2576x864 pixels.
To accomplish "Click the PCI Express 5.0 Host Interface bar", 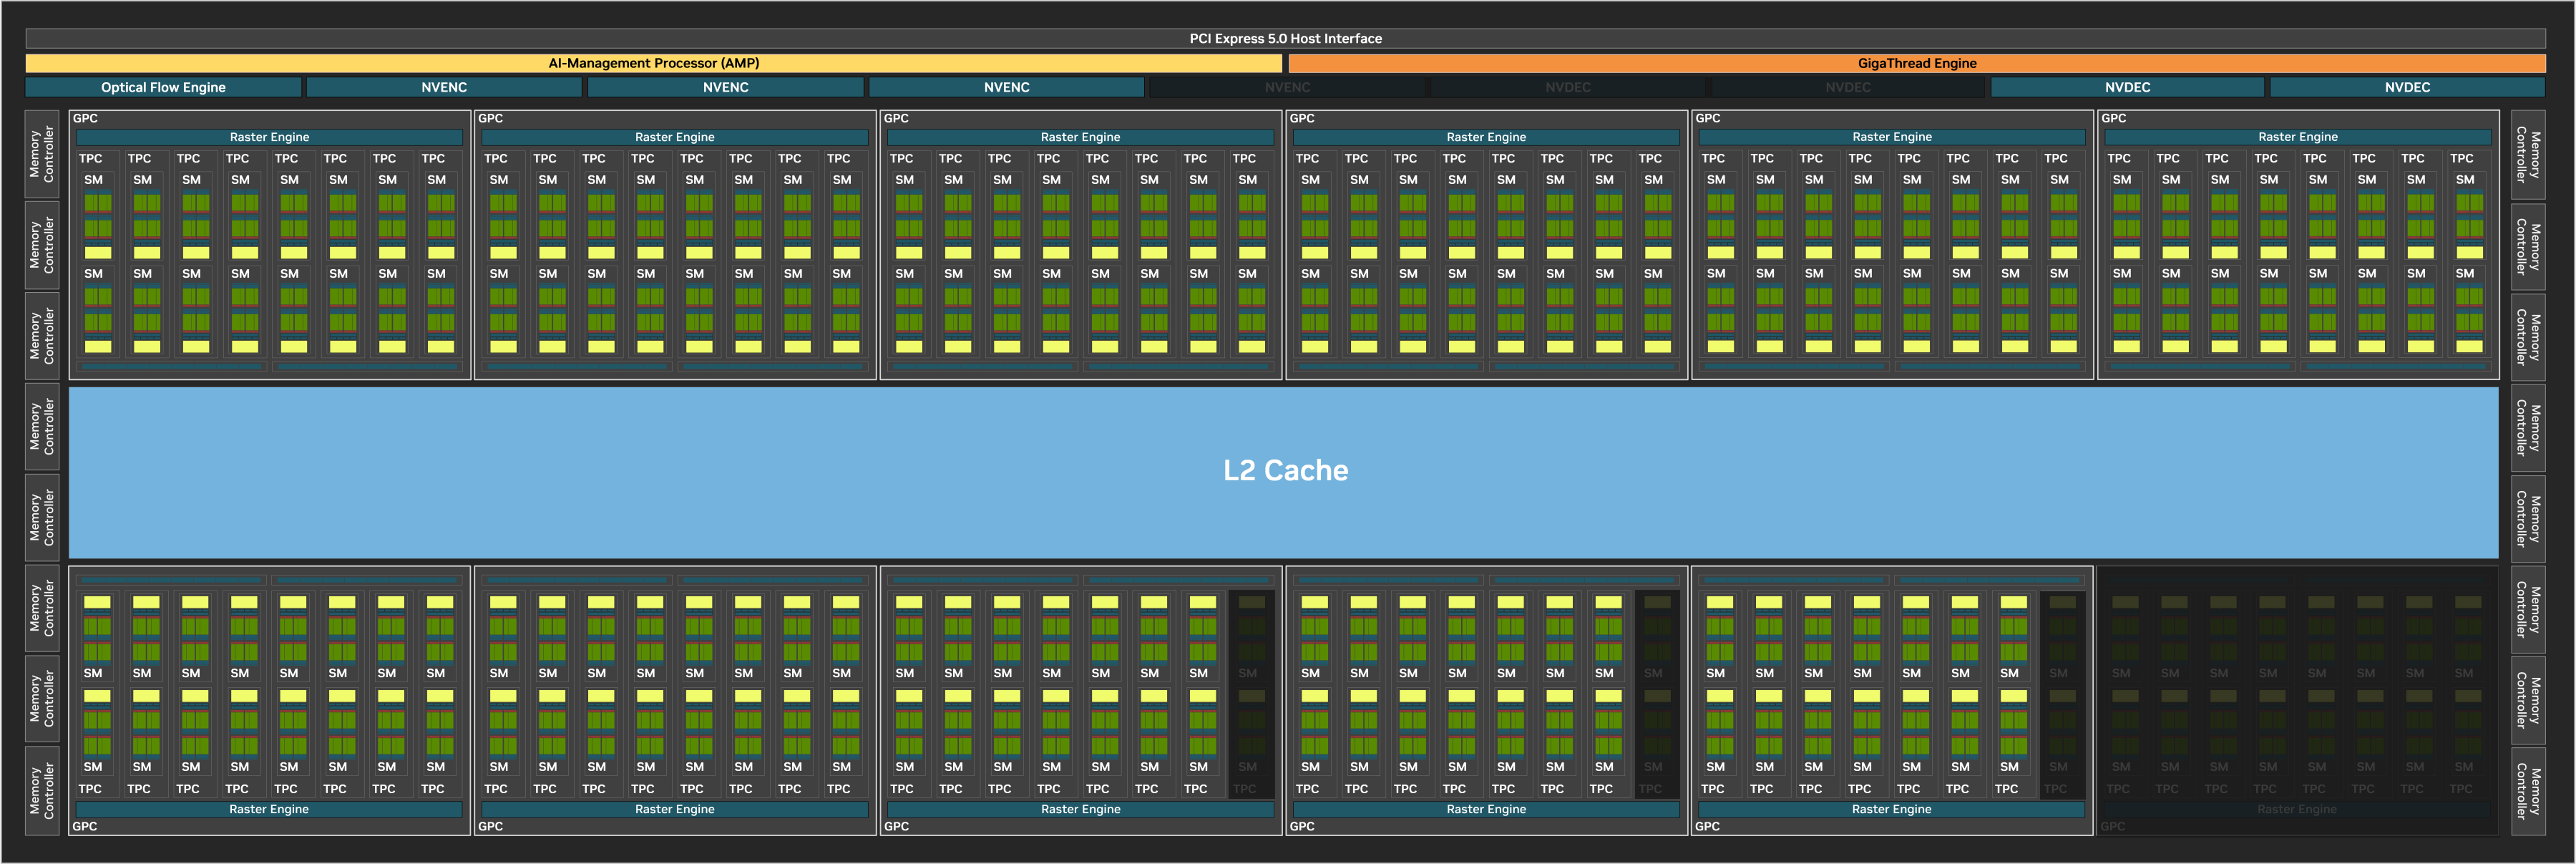I will pos(1285,38).
